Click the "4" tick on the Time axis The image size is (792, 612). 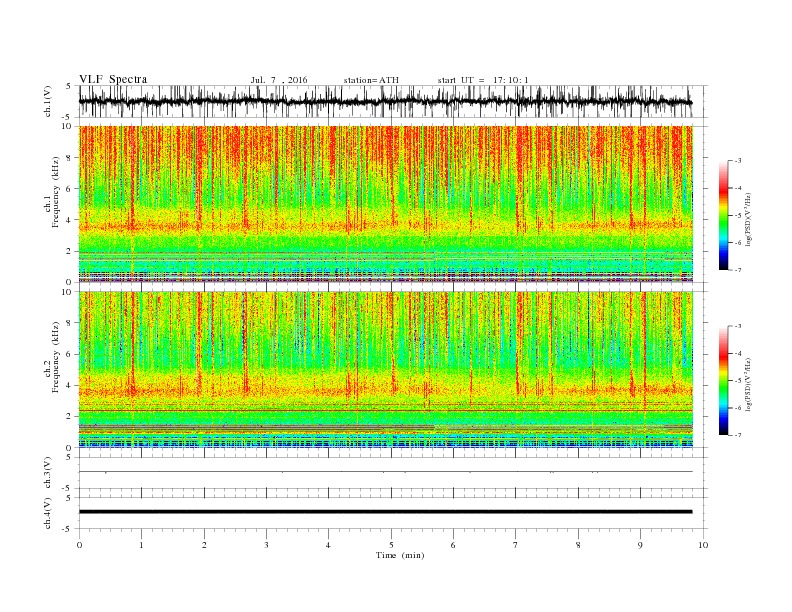tap(328, 545)
